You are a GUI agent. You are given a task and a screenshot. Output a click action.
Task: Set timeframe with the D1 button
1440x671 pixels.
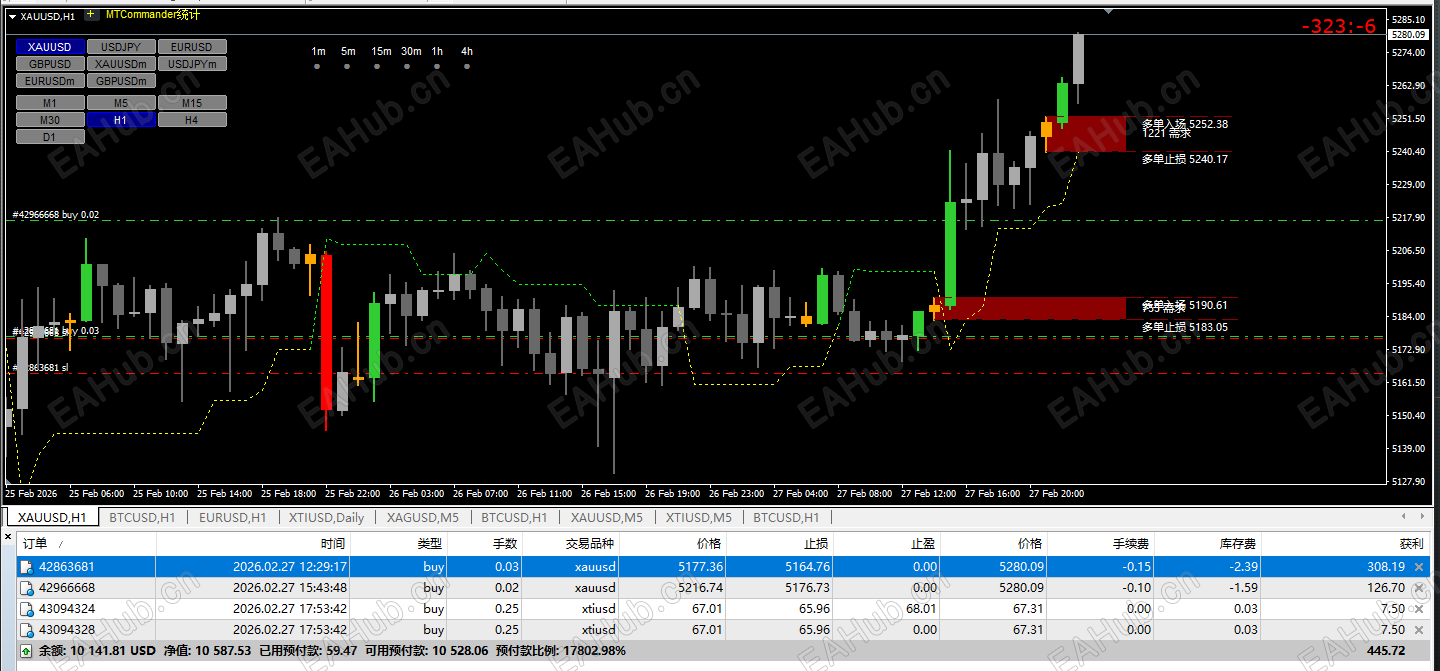[50, 137]
